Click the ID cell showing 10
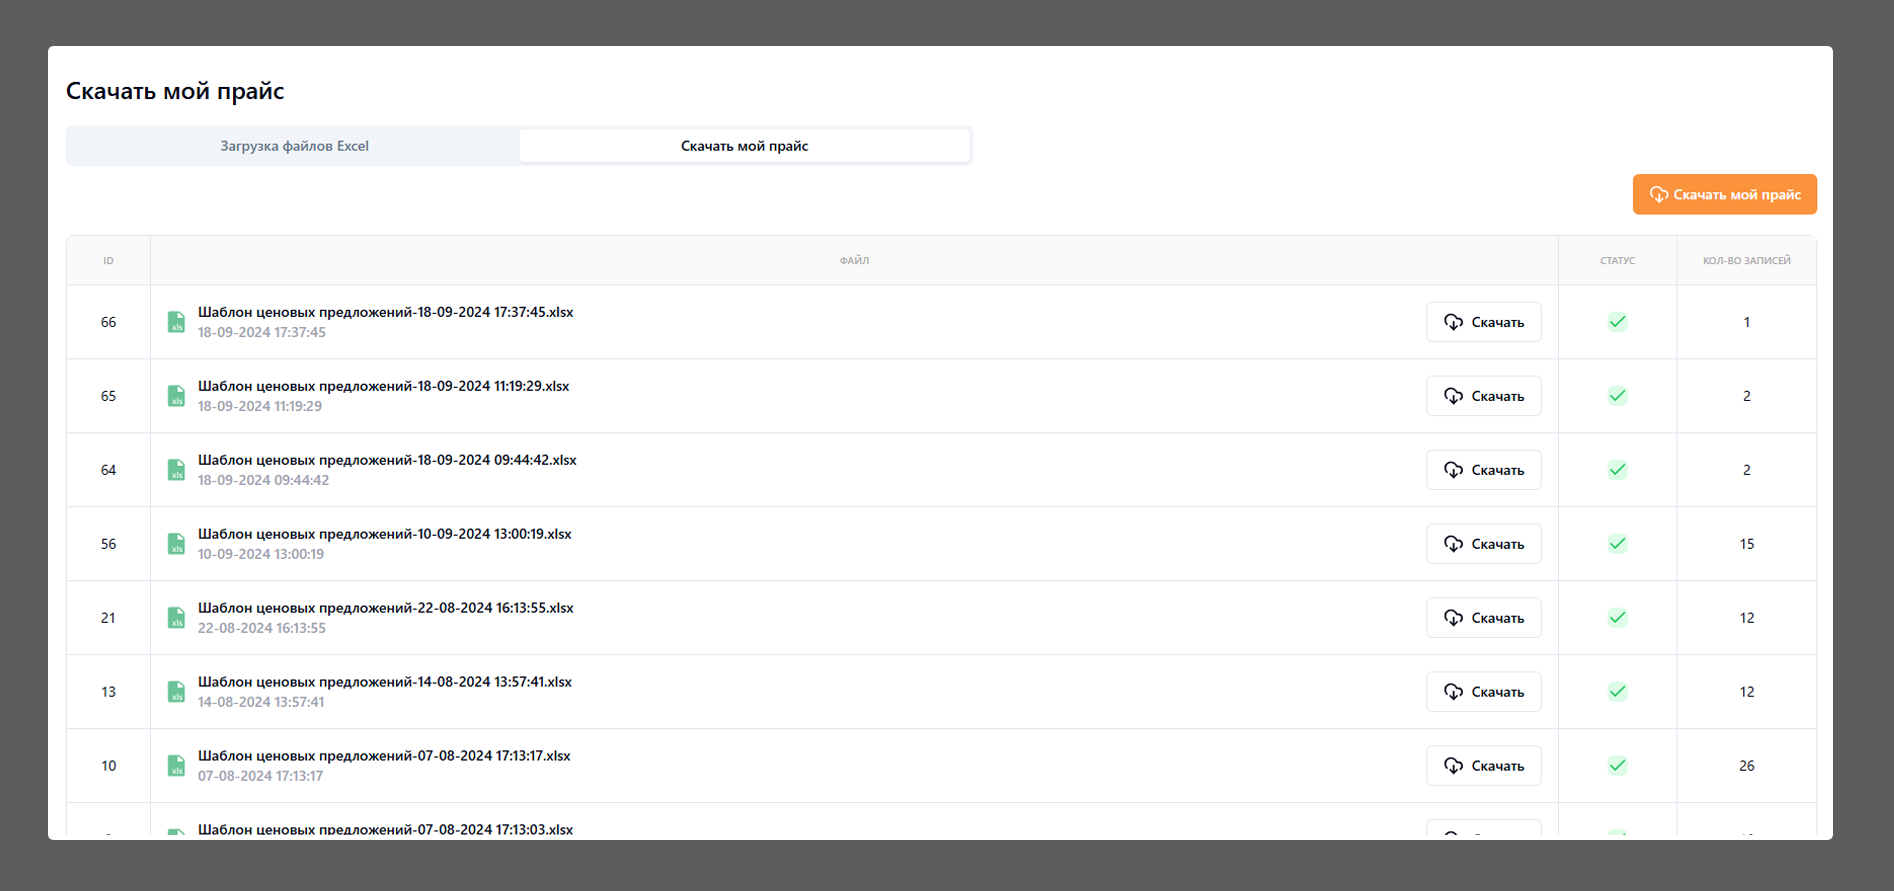1894x891 pixels. coord(108,766)
